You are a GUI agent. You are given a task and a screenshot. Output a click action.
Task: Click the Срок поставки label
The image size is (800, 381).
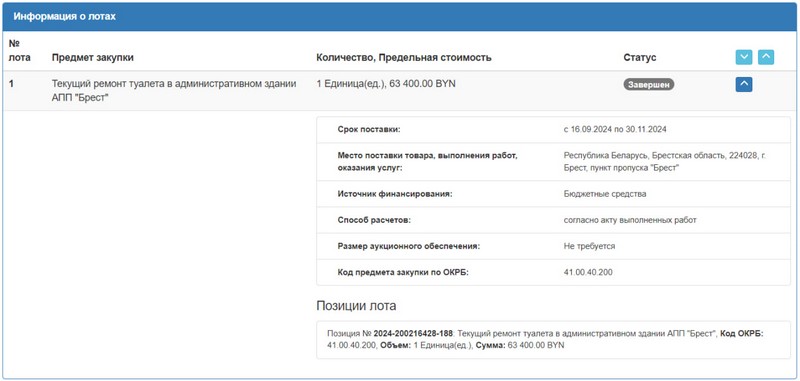pyautogui.click(x=369, y=130)
